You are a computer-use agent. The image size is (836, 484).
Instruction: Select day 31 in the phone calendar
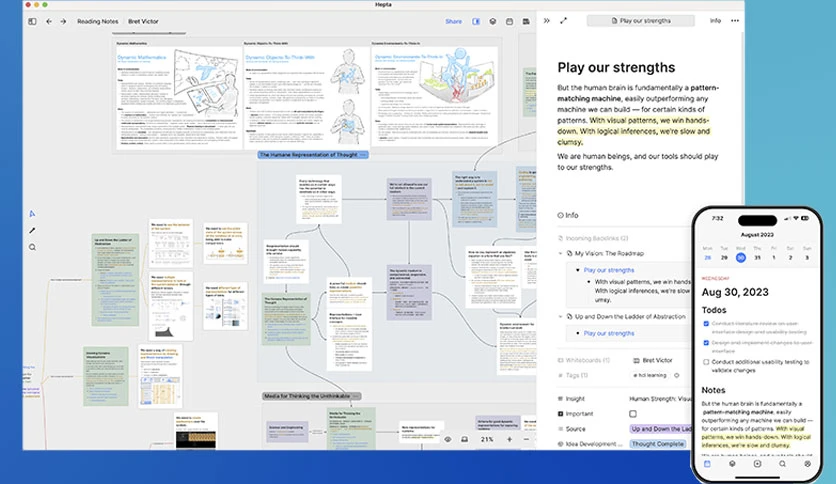[x=757, y=257]
